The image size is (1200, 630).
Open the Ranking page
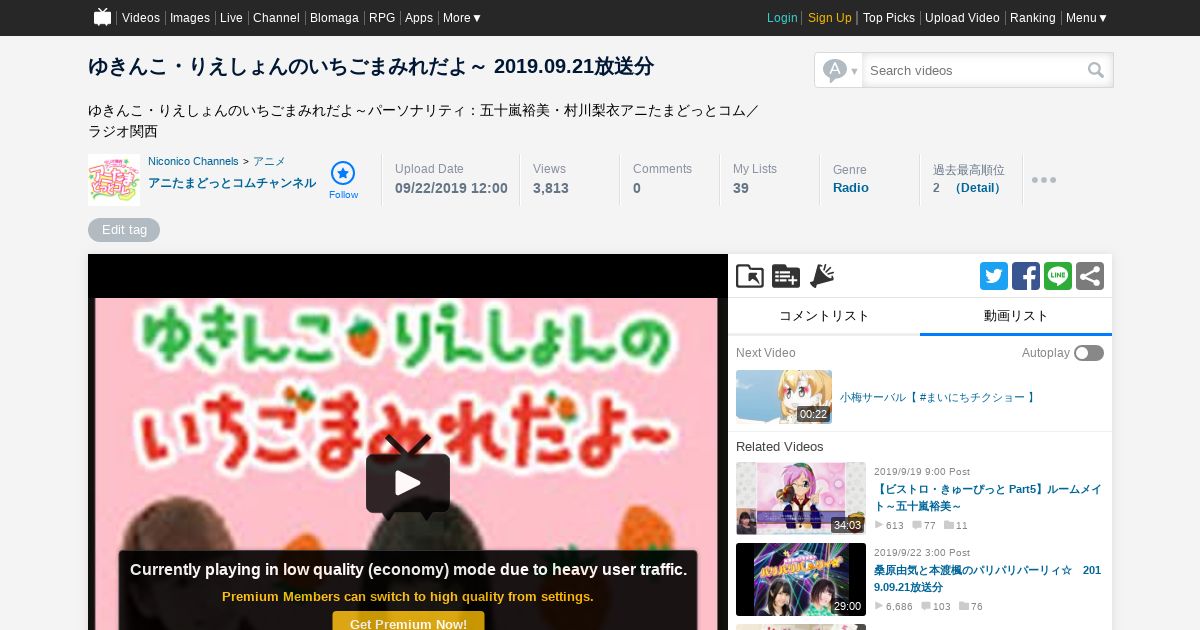pos(1033,18)
